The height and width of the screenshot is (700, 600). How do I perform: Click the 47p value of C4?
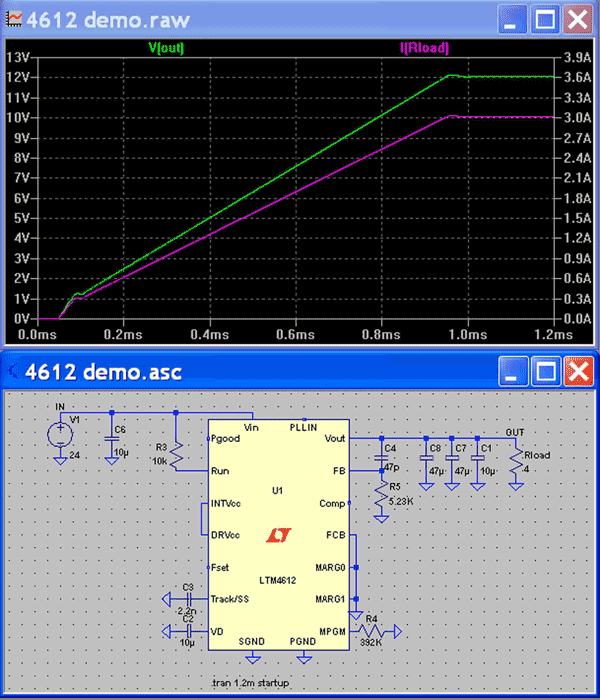392,467
